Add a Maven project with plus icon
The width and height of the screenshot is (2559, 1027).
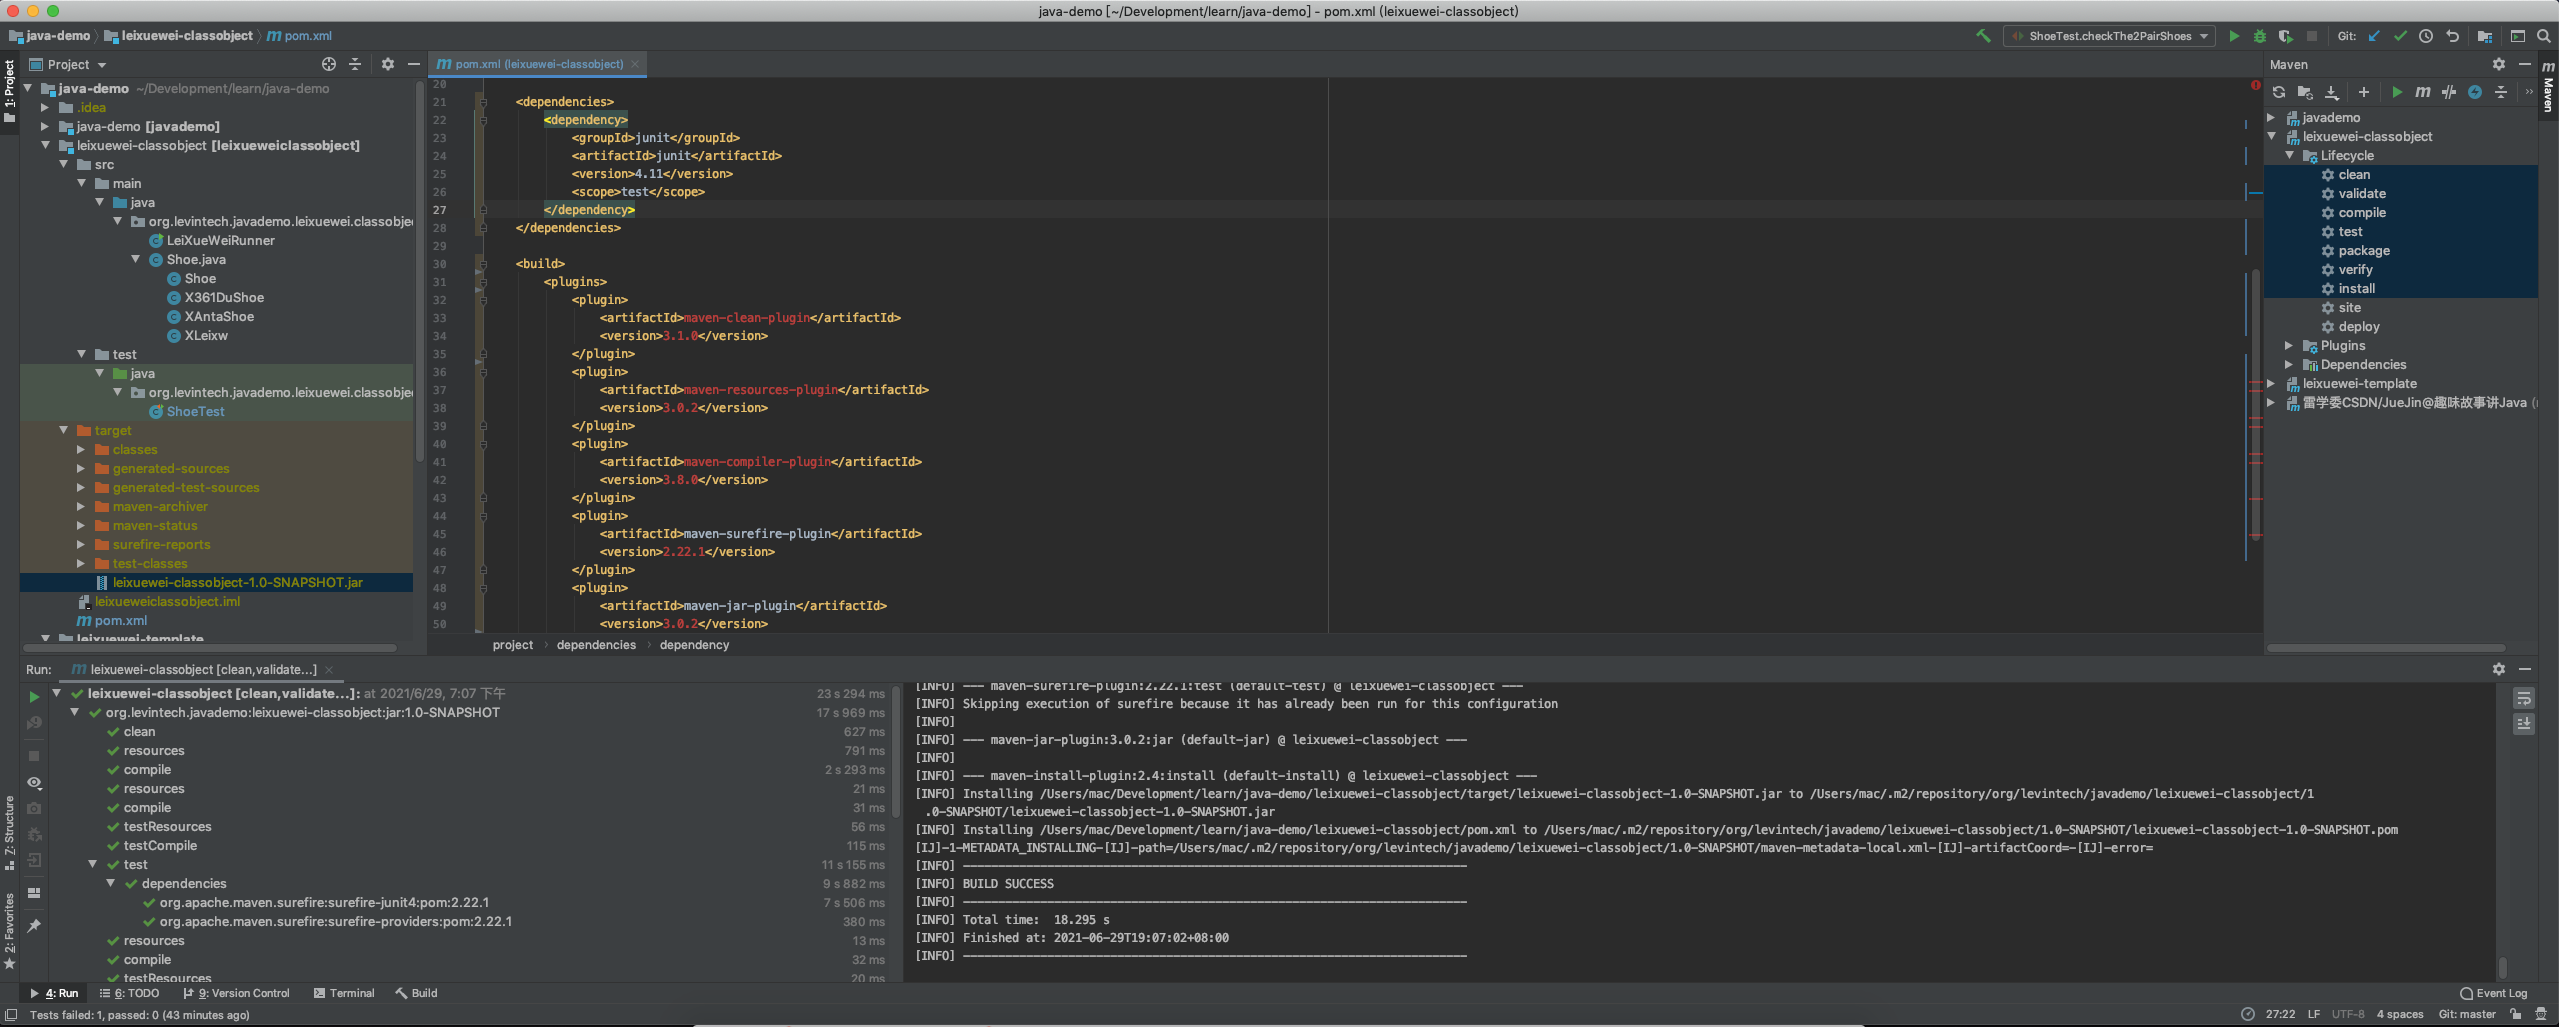2364,92
